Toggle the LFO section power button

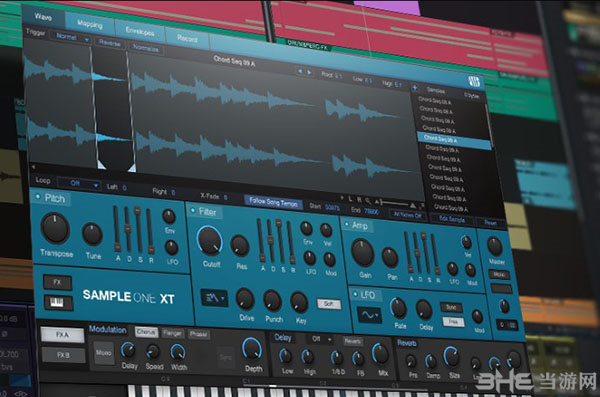coord(355,294)
